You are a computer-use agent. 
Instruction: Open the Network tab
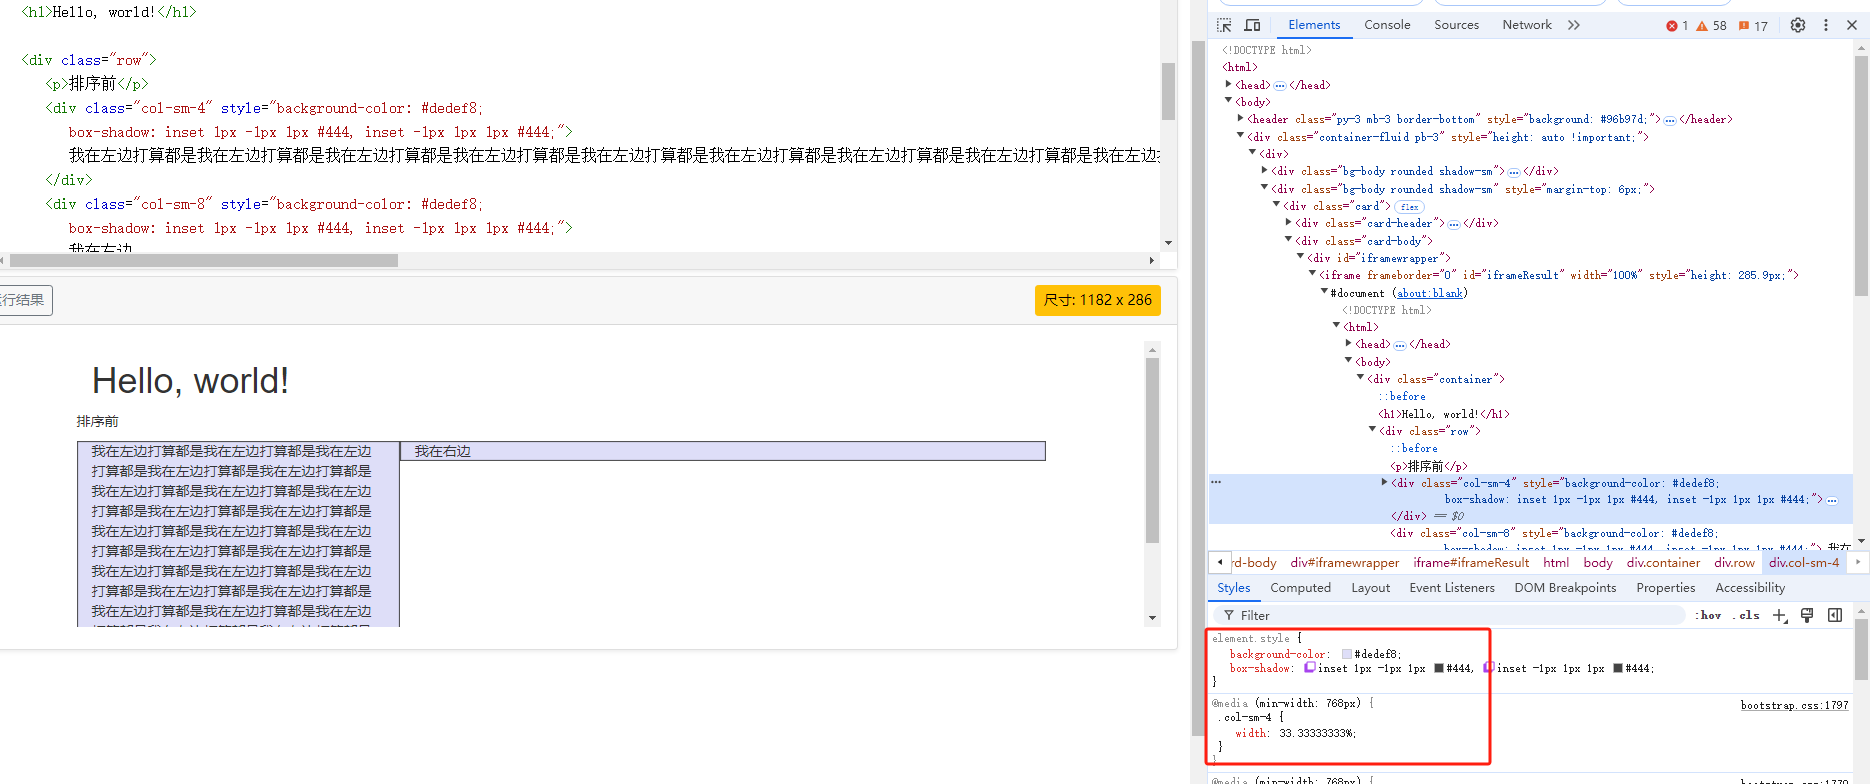1527,25
